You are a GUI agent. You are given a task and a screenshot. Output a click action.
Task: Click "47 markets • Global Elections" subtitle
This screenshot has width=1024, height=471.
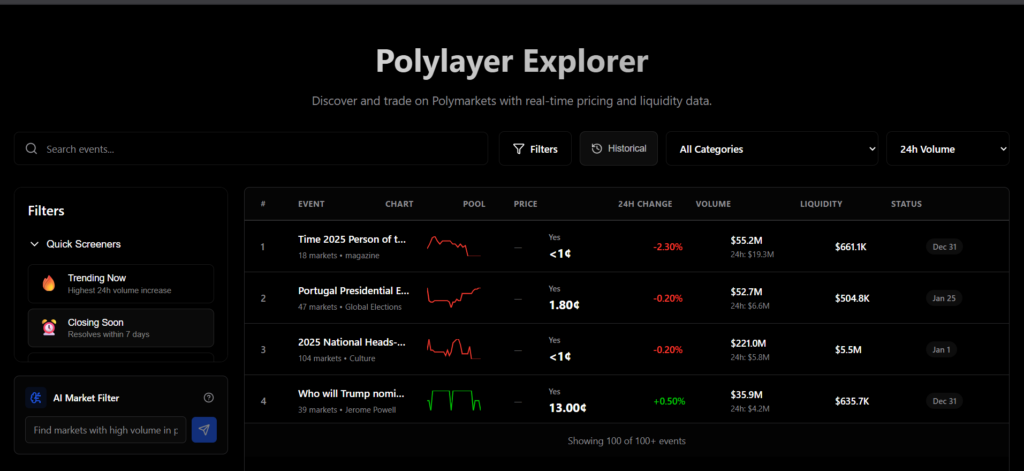[x=349, y=306]
